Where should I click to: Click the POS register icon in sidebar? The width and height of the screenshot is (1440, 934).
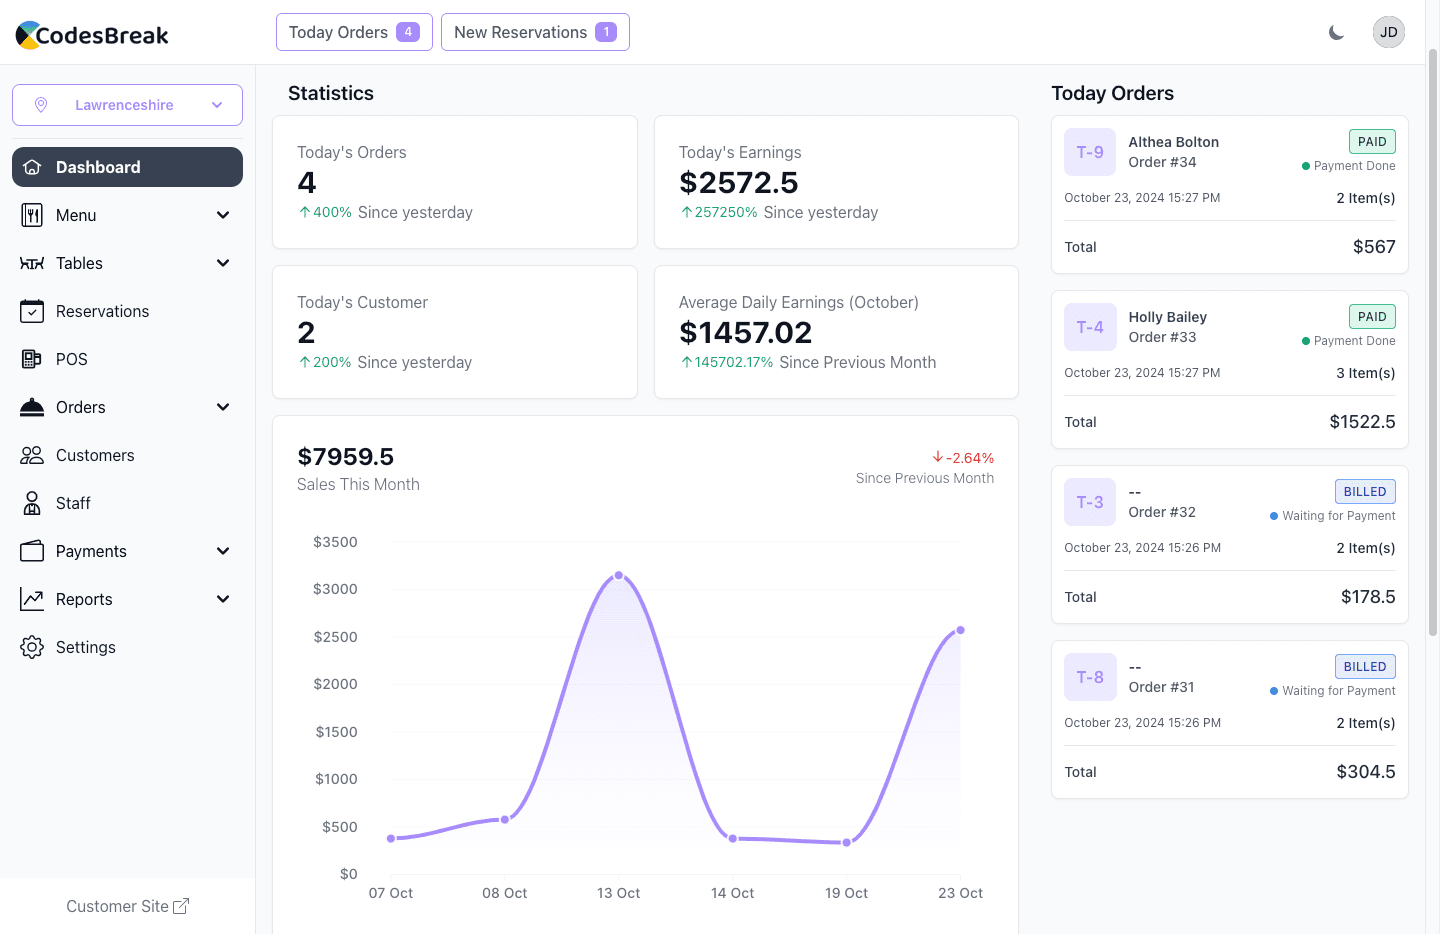[32, 359]
